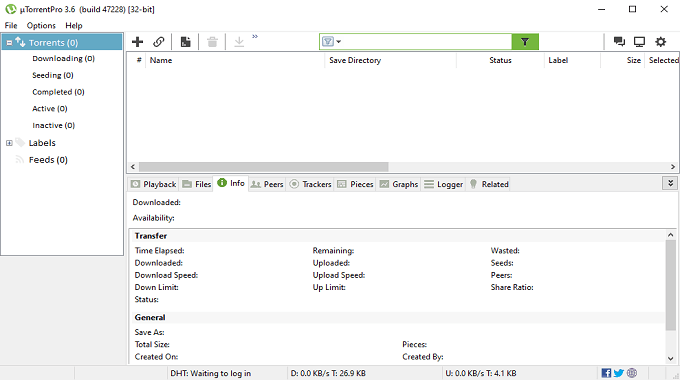Click the Feeds RSS icon
This screenshot has height=380, width=680.
click(x=20, y=160)
